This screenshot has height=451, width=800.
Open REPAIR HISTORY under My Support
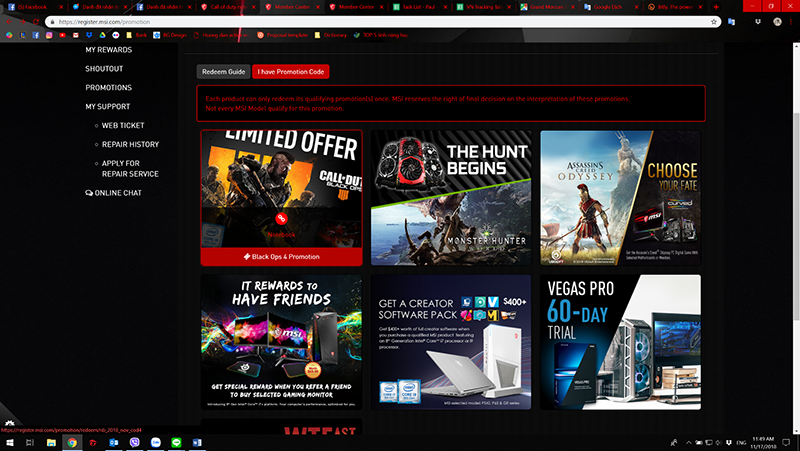(x=130, y=144)
